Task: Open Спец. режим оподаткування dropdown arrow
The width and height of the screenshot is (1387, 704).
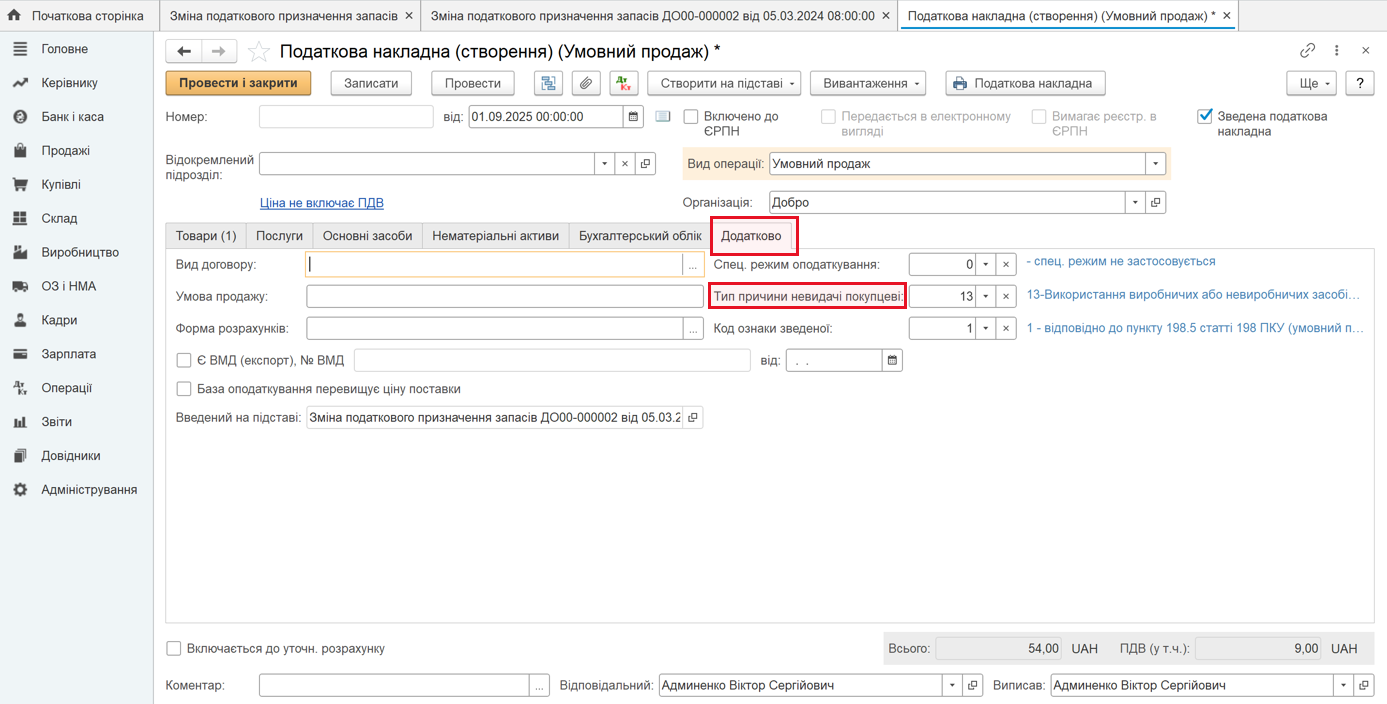Action: [x=986, y=265]
